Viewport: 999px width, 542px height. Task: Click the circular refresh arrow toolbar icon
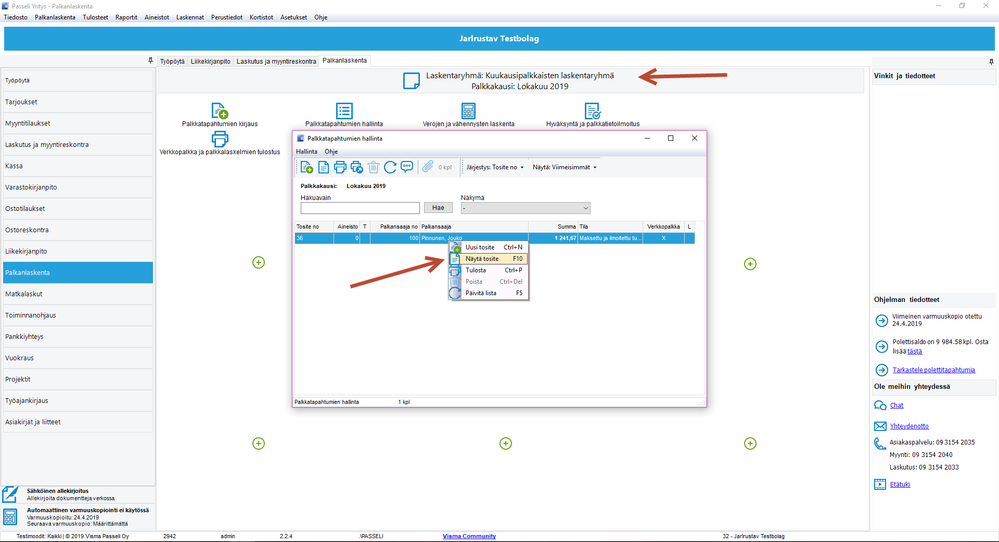coord(390,167)
